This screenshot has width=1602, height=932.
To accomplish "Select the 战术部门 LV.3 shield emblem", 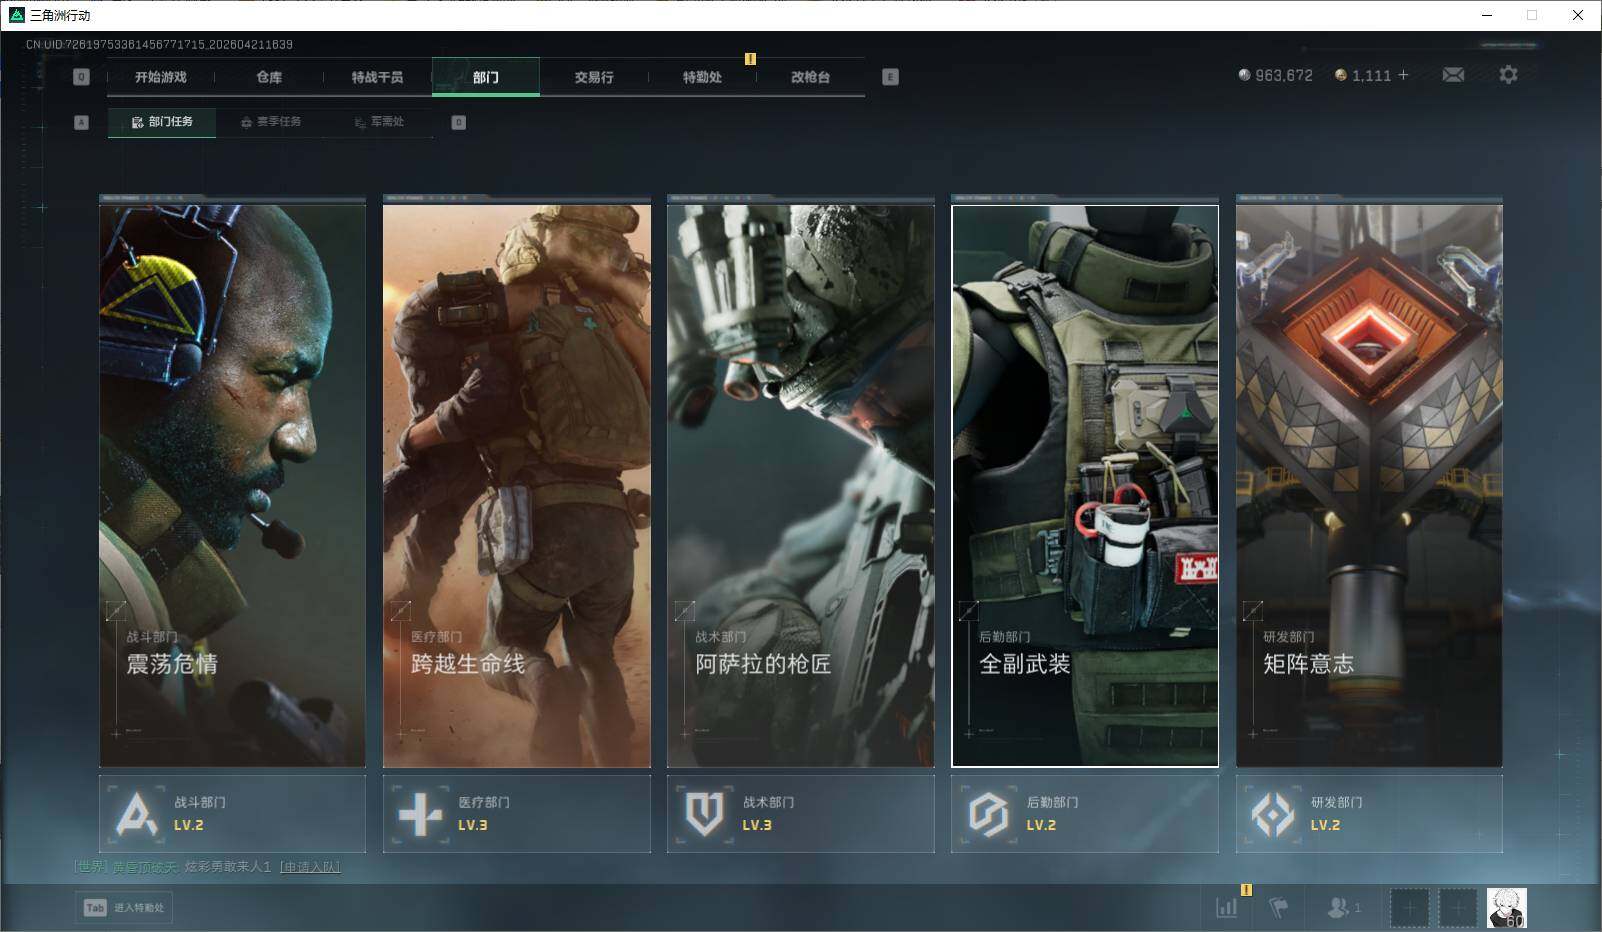I will click(704, 814).
